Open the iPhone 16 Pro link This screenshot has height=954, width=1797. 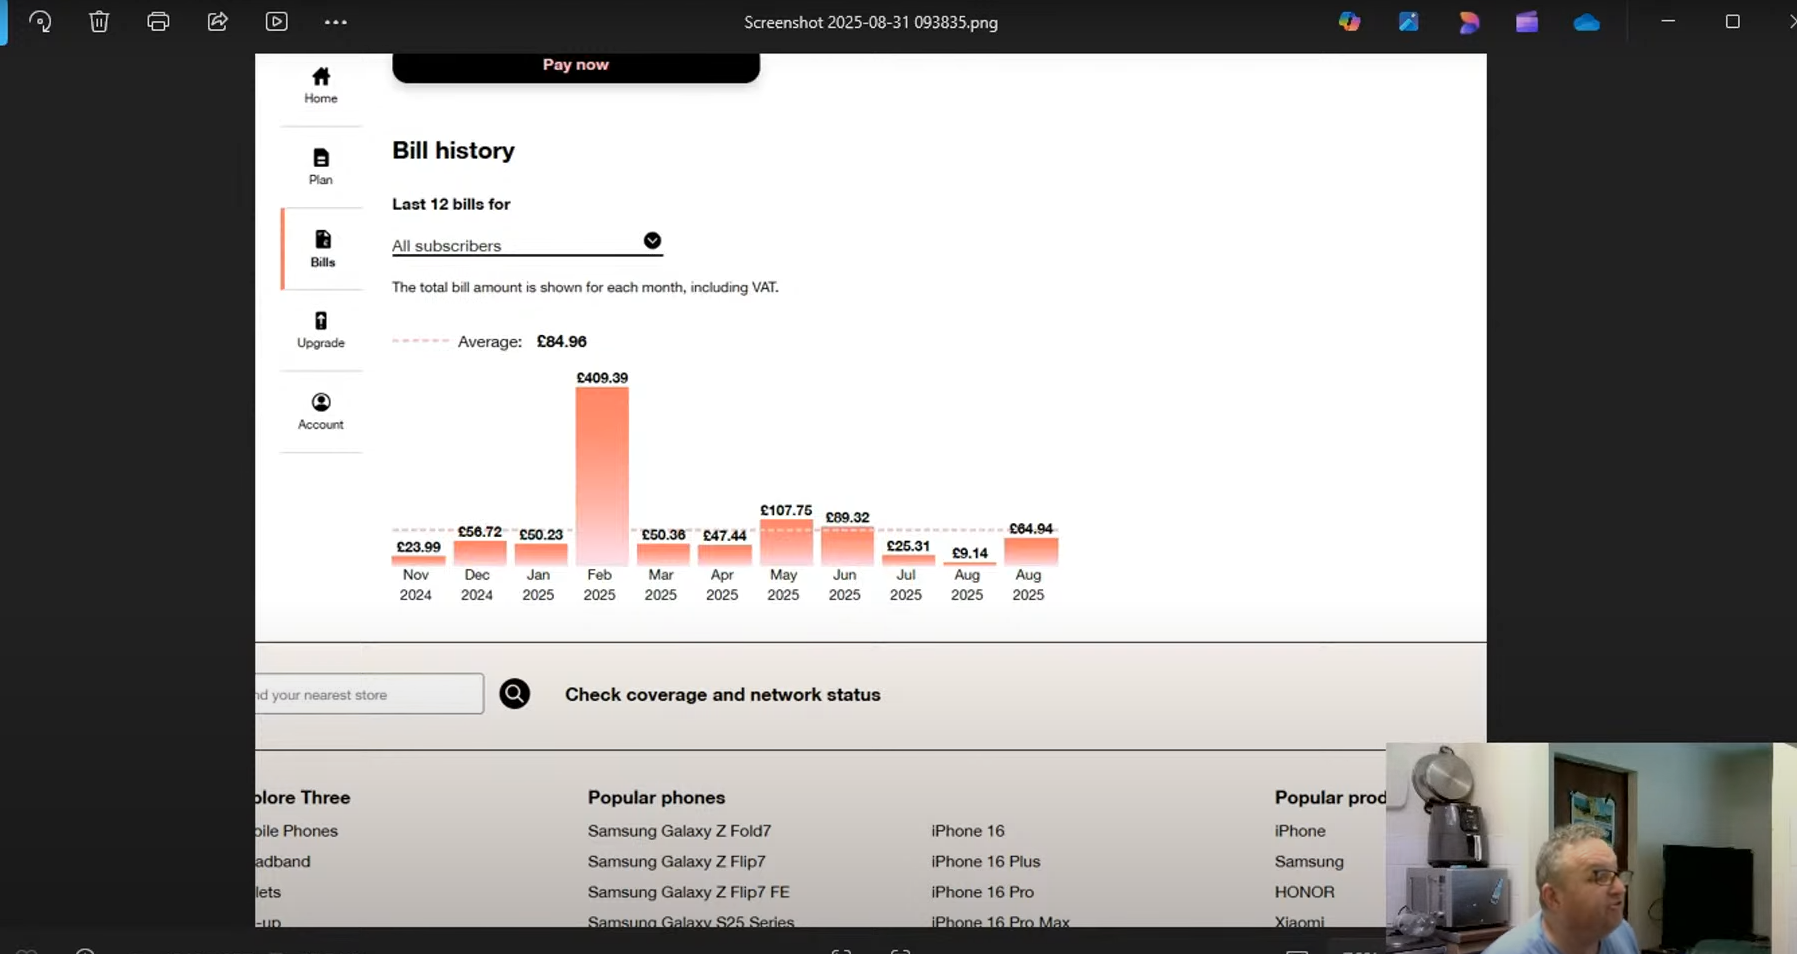pos(982,891)
